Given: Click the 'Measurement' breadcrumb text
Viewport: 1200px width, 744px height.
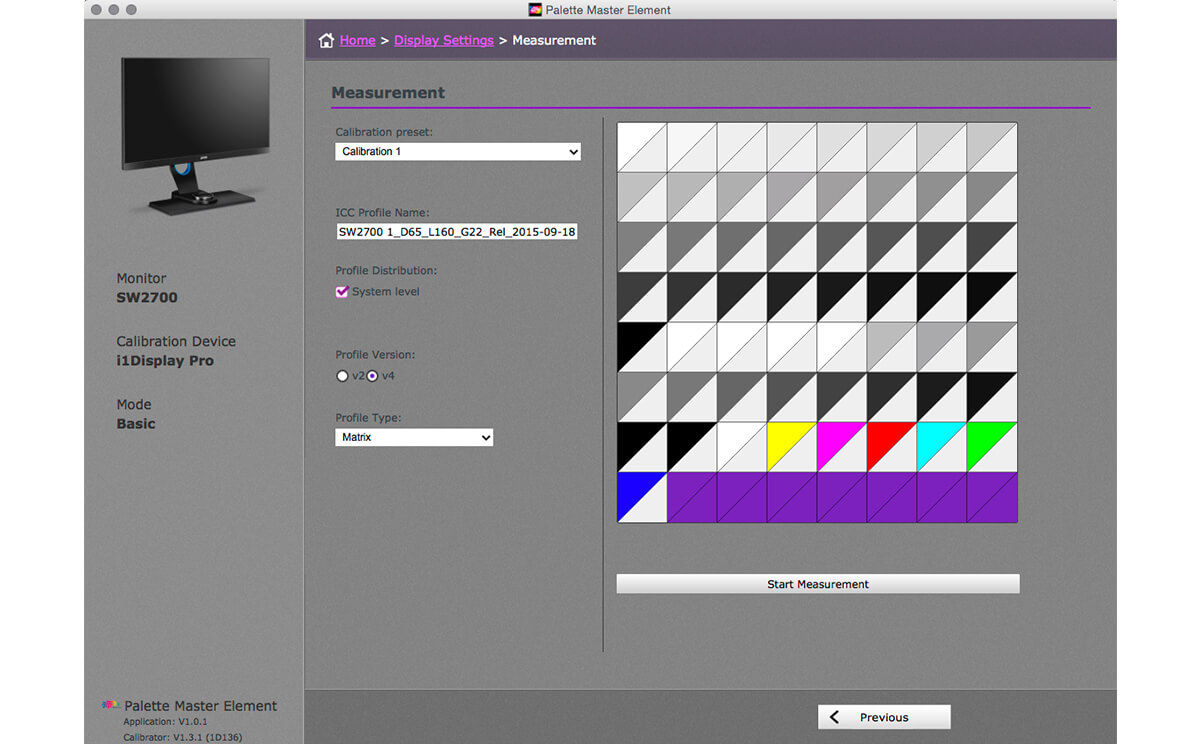Looking at the screenshot, I should pyautogui.click(x=554, y=40).
